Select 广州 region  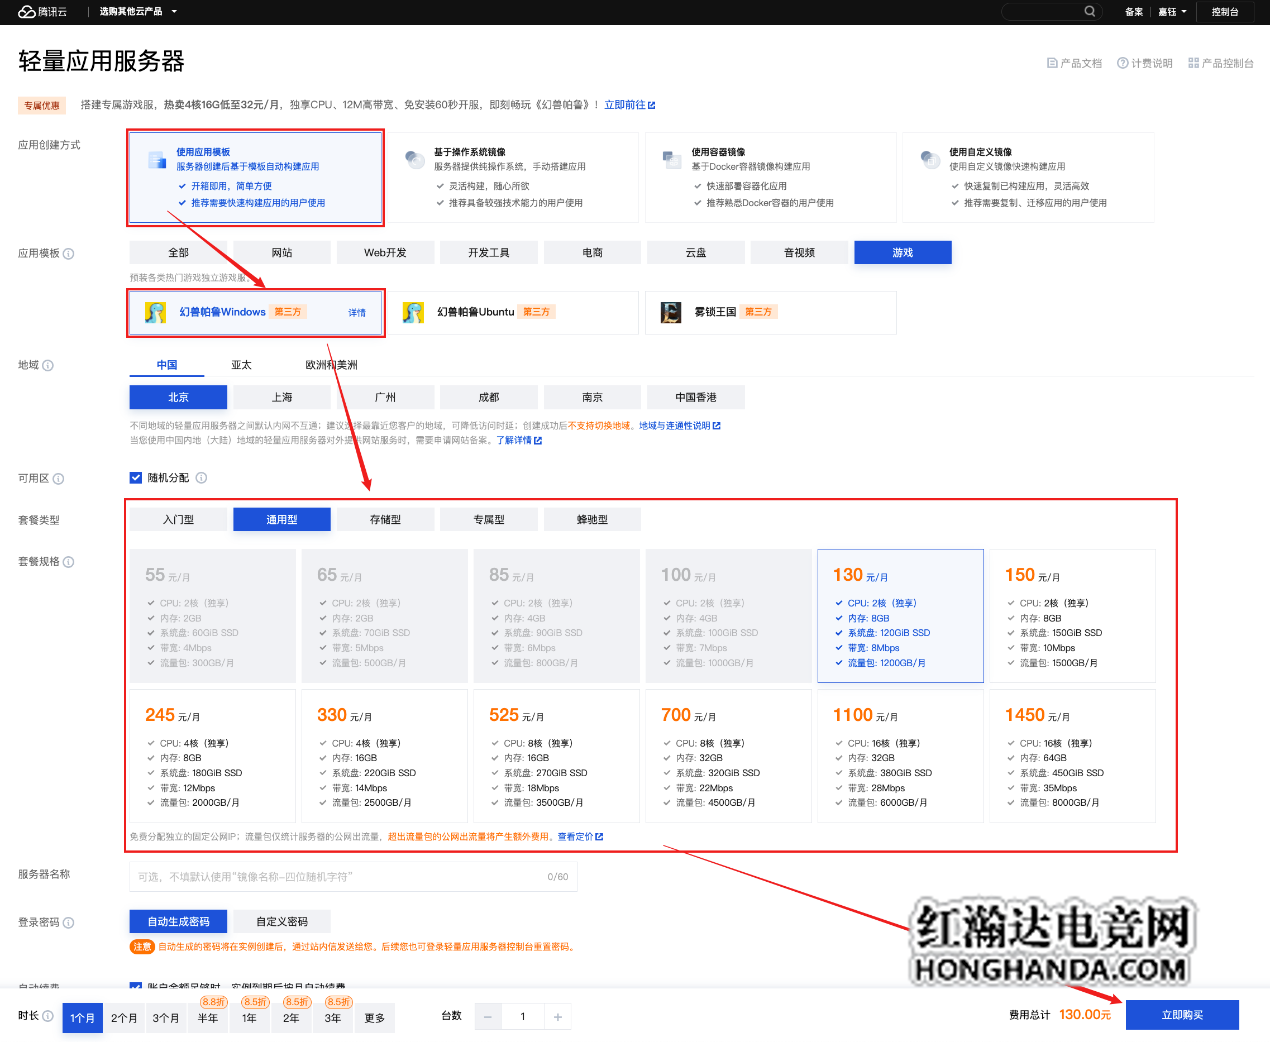tap(386, 397)
